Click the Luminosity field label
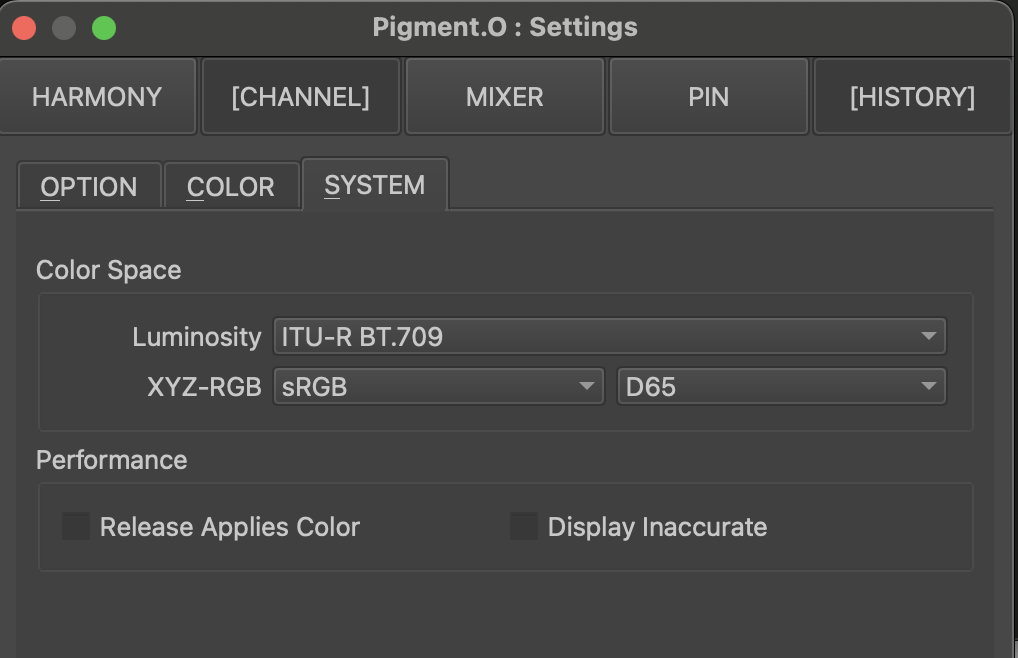Screen dimensions: 1018x658 pyautogui.click(x=197, y=337)
